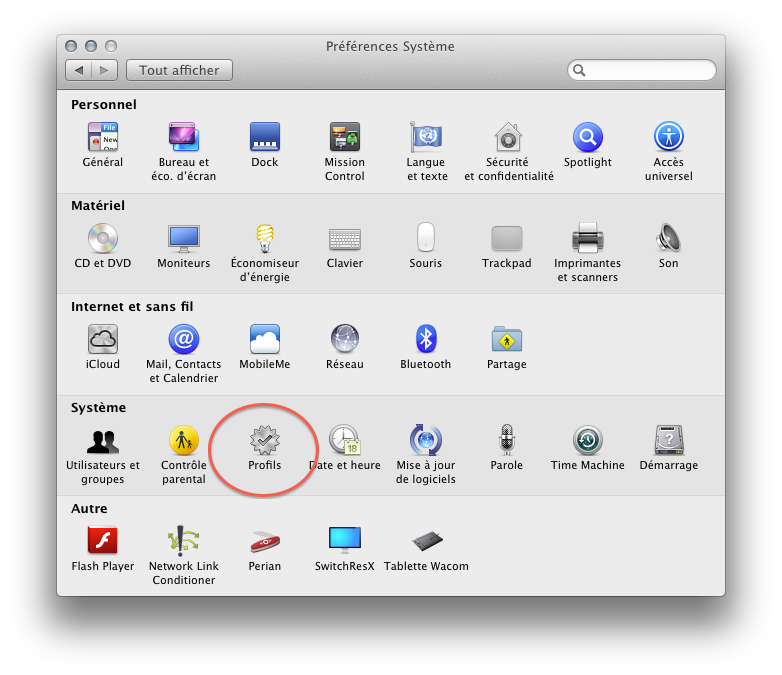Go back with the left arrow button
This screenshot has width=782, height=675.
(79, 70)
